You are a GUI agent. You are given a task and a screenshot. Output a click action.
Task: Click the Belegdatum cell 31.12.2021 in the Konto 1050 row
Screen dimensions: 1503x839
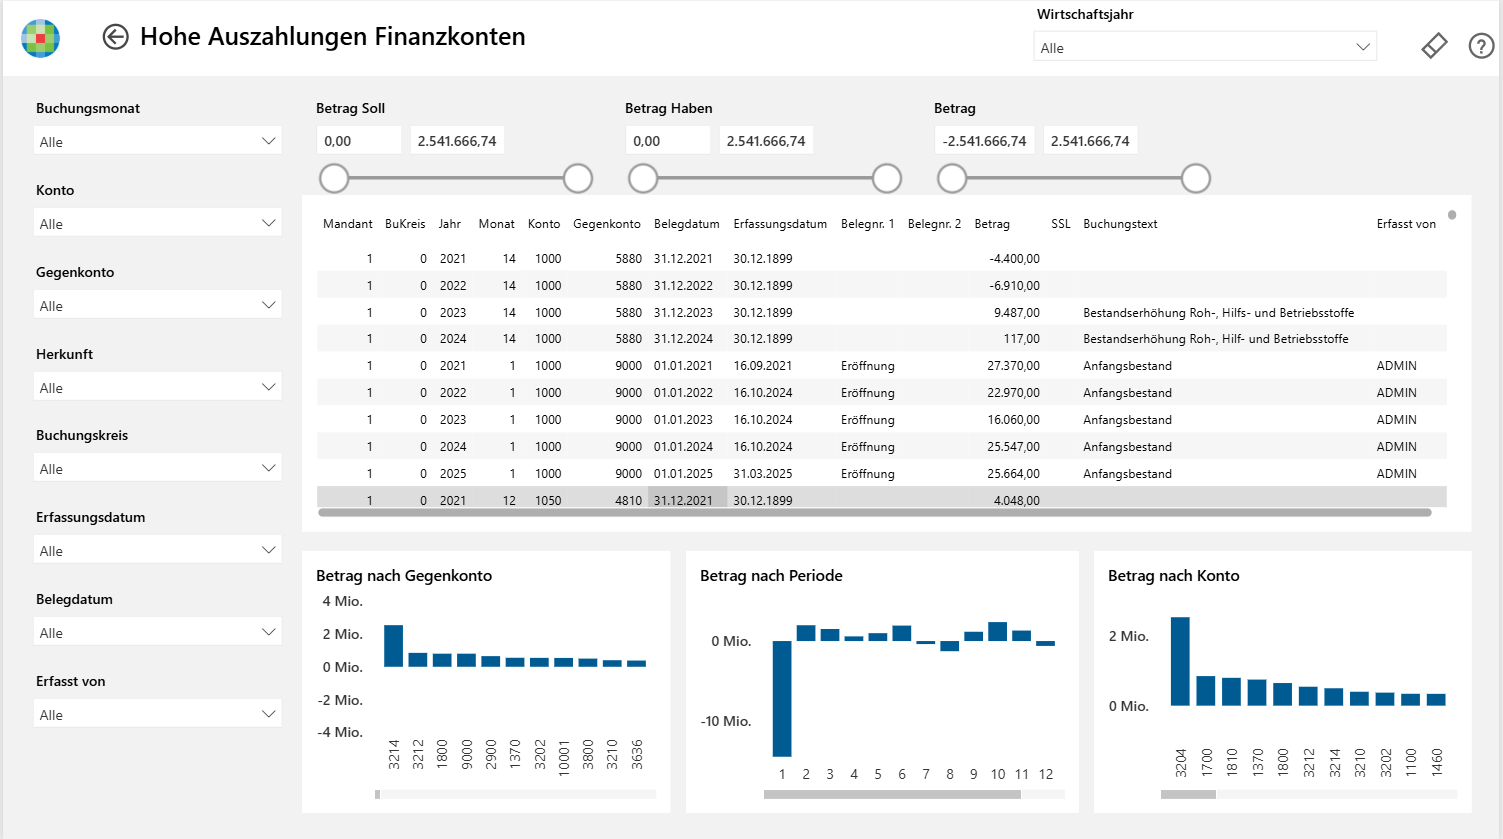click(x=684, y=500)
